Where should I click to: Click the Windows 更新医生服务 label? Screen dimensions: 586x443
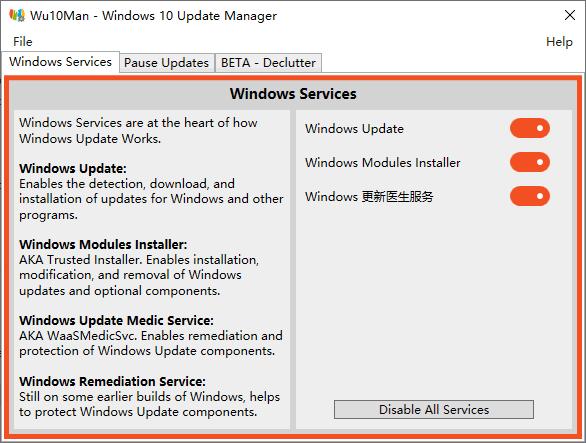(x=369, y=197)
